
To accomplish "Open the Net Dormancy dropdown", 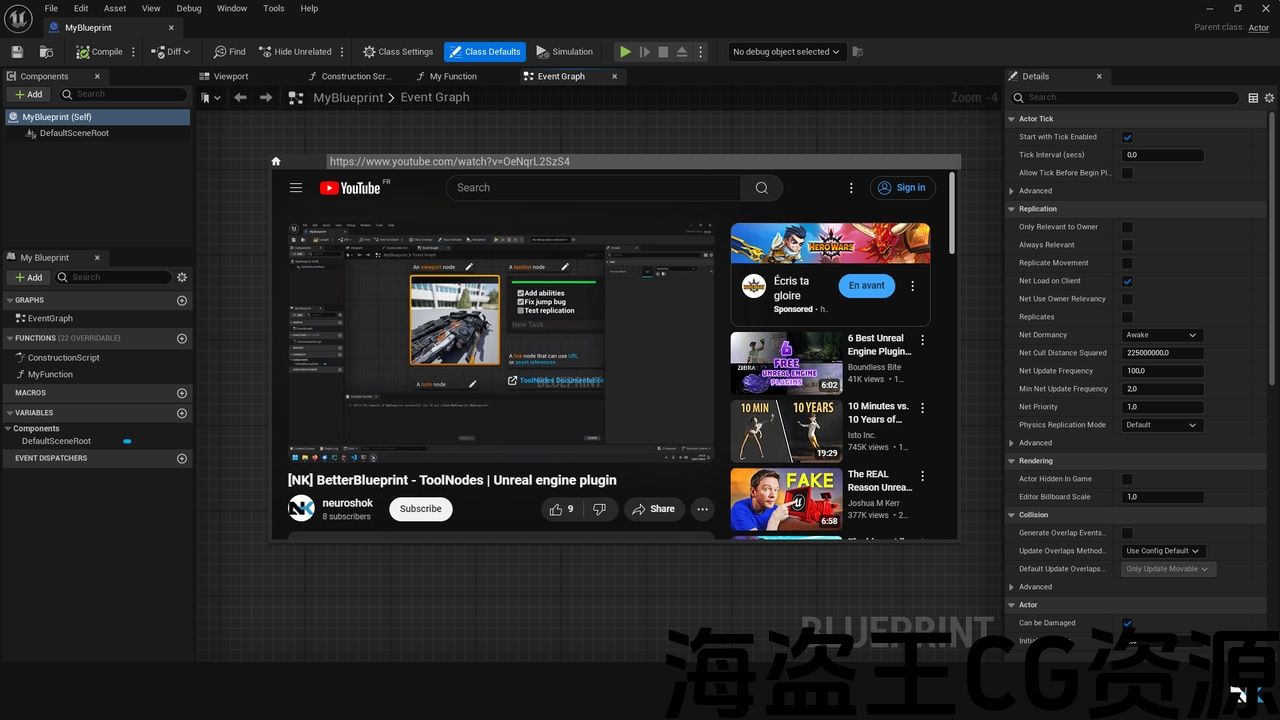I will click(x=1161, y=335).
